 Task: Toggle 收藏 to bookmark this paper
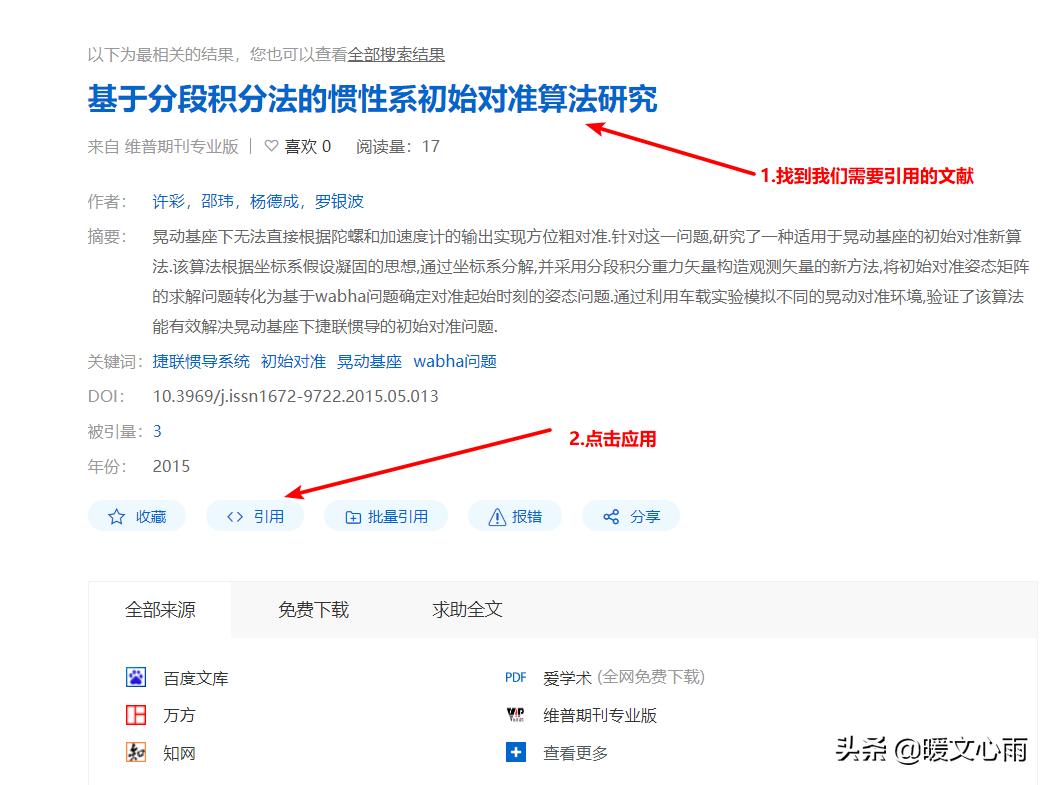coord(137,516)
